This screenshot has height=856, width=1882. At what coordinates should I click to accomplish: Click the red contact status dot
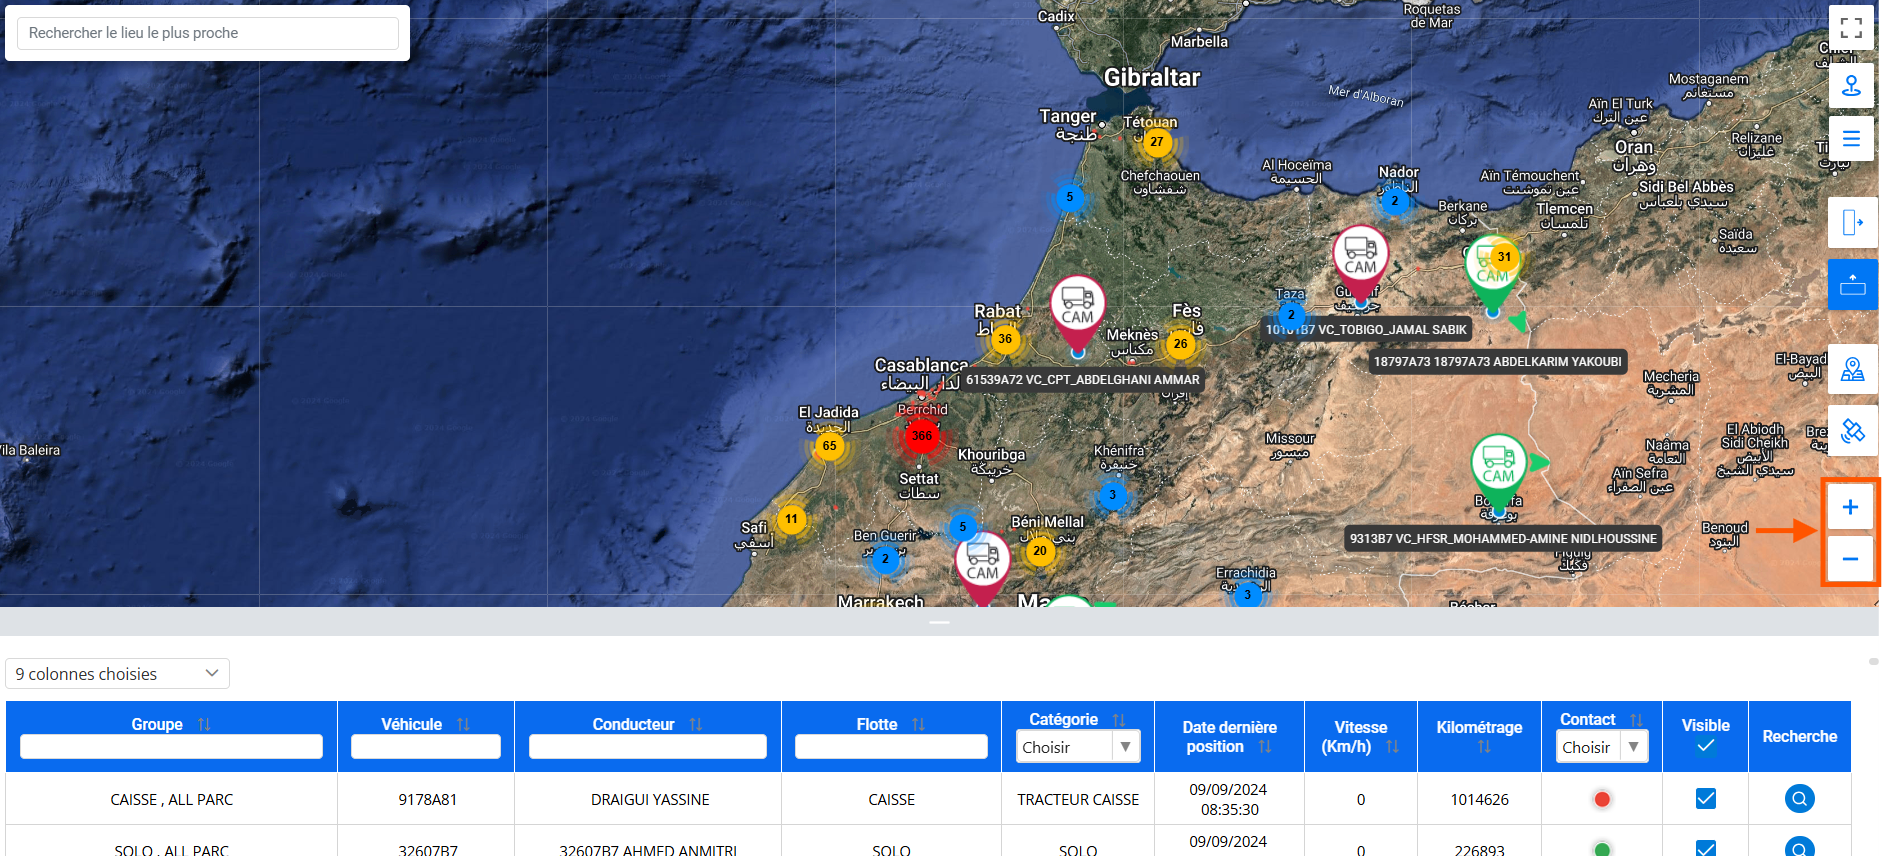[1601, 799]
